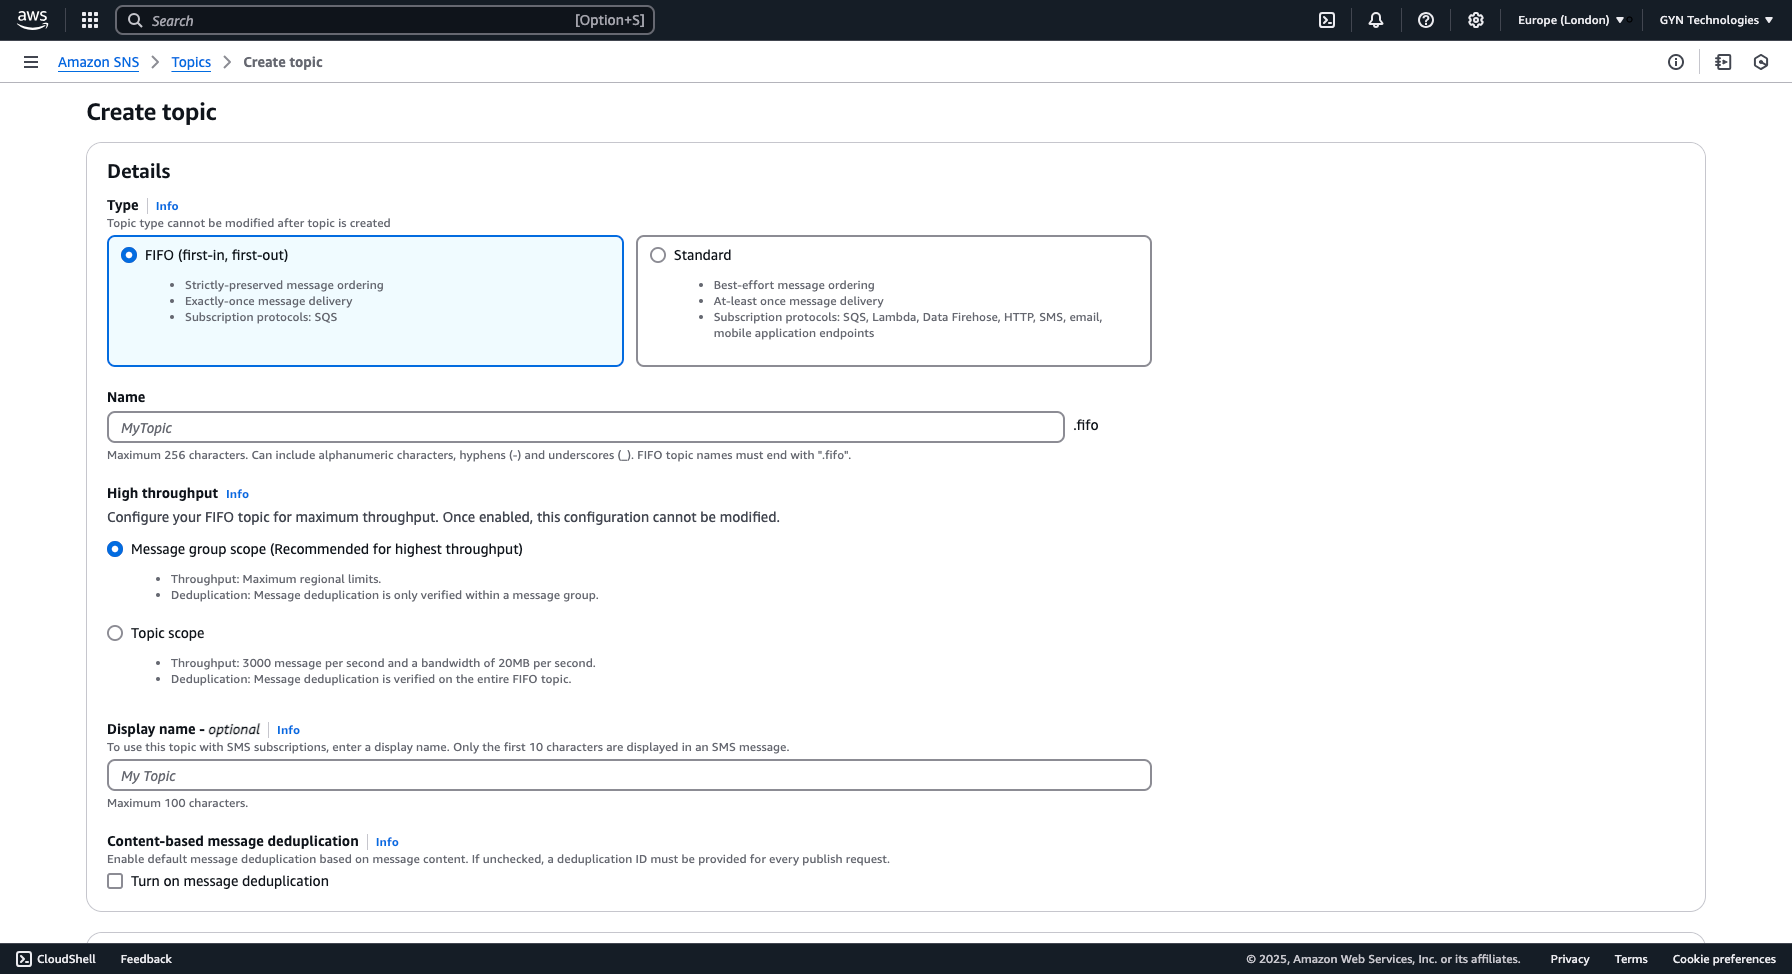This screenshot has width=1792, height=974.
Task: Open the Amazon SNS breadcrumb link
Action: [98, 62]
